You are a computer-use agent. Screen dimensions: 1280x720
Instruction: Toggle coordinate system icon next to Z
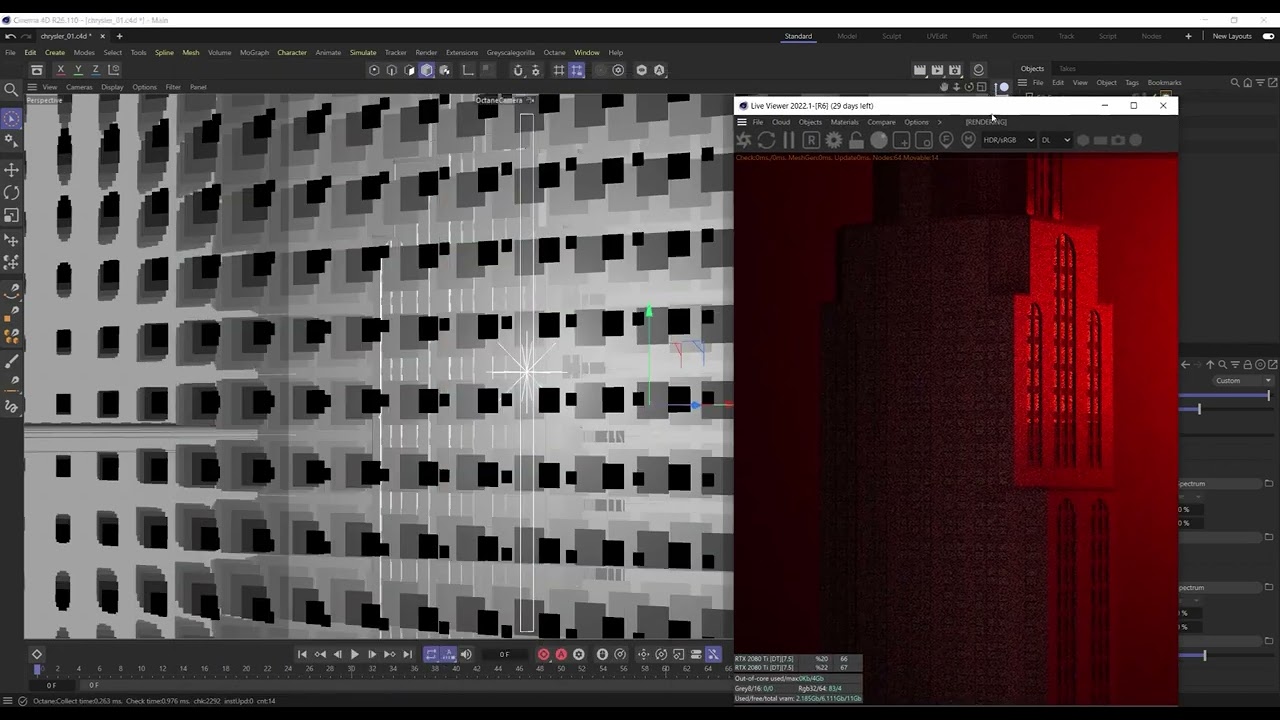[113, 70]
